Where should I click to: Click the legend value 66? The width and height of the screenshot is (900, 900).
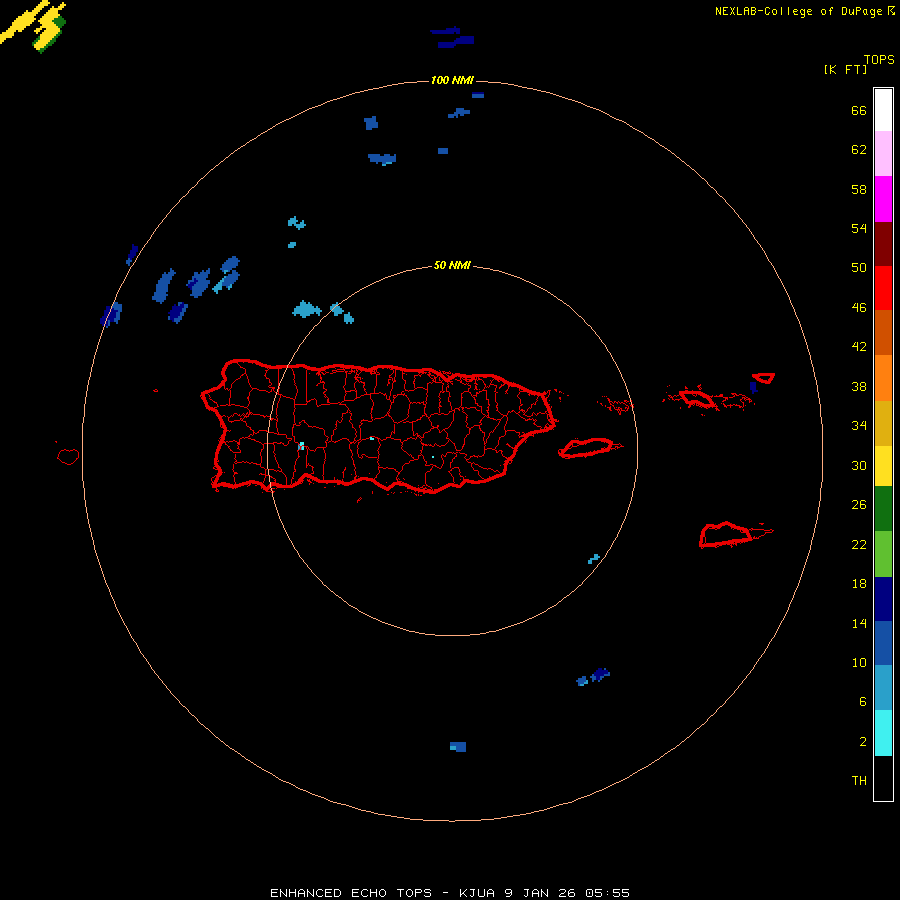[x=859, y=110]
